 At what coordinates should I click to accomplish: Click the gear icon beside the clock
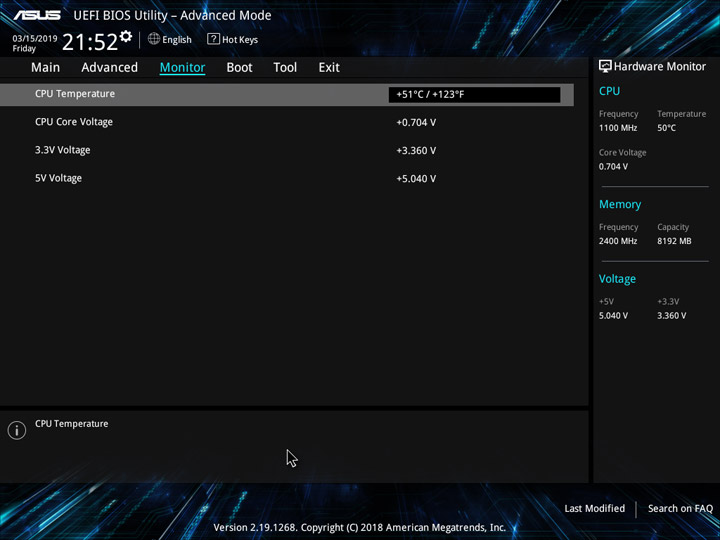[126, 36]
